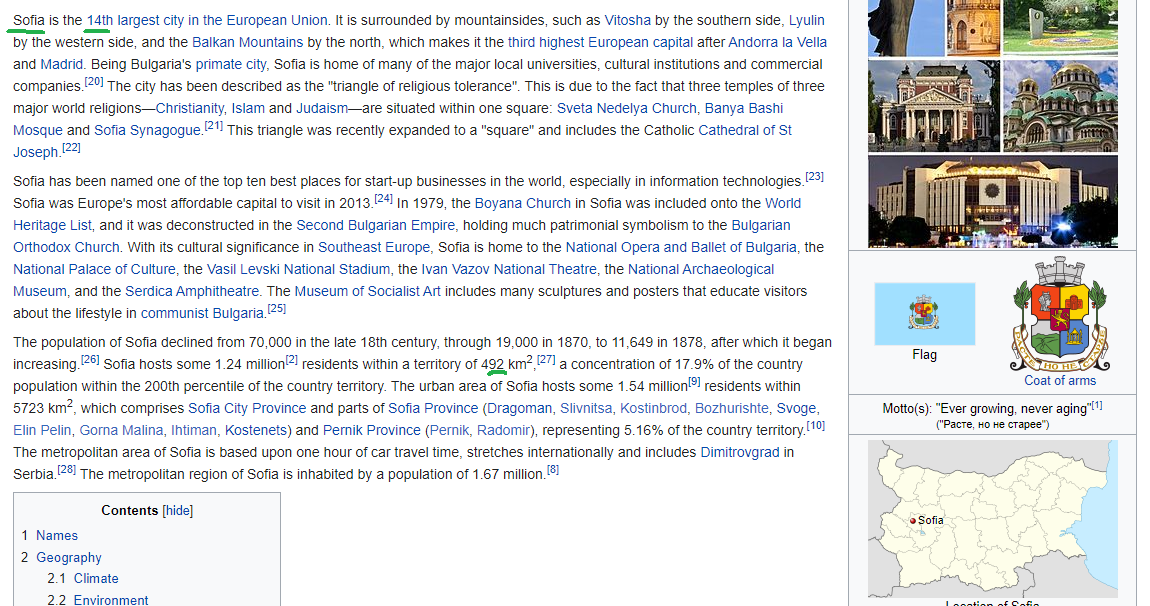Open the National Palace of Culture night photo
1150x606 pixels.
click(x=992, y=200)
